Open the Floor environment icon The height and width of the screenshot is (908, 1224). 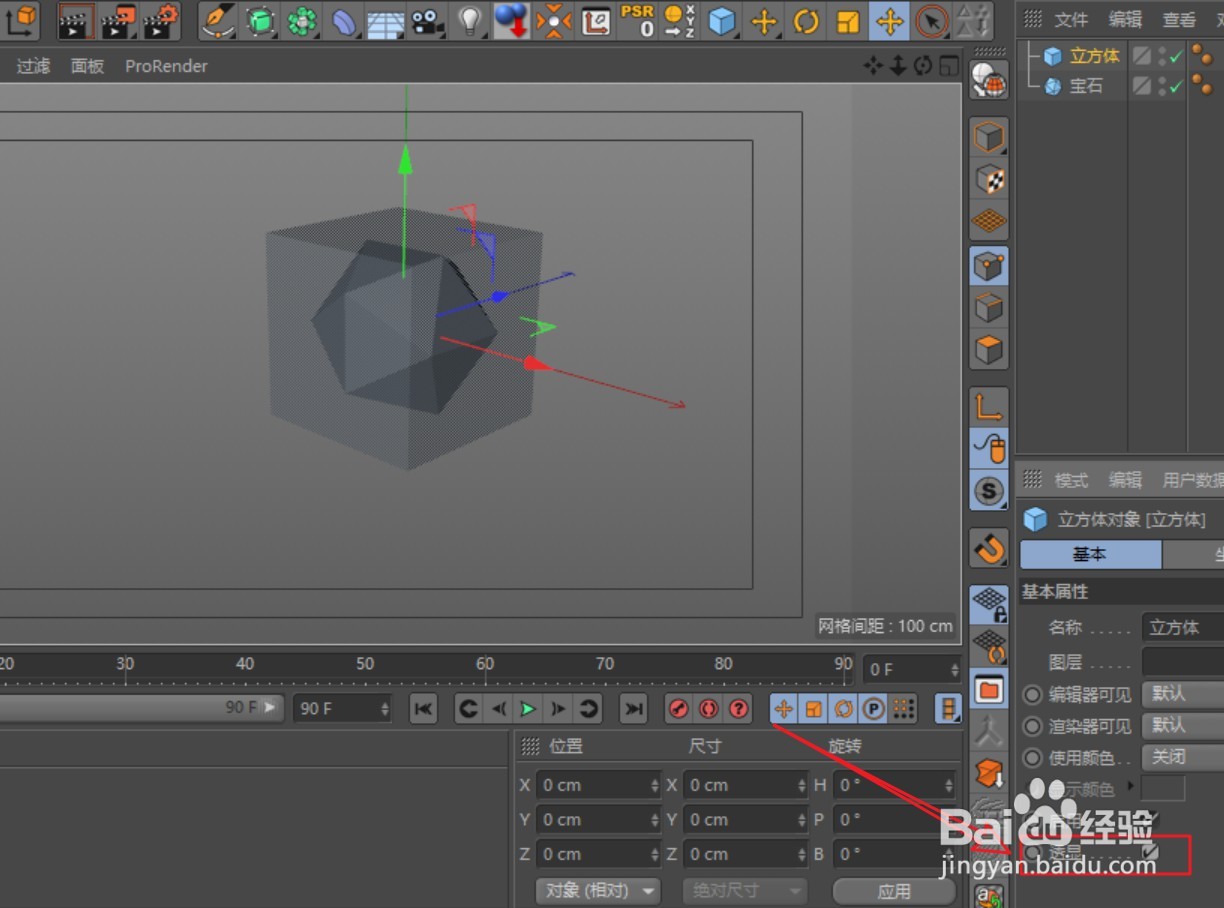click(386, 20)
